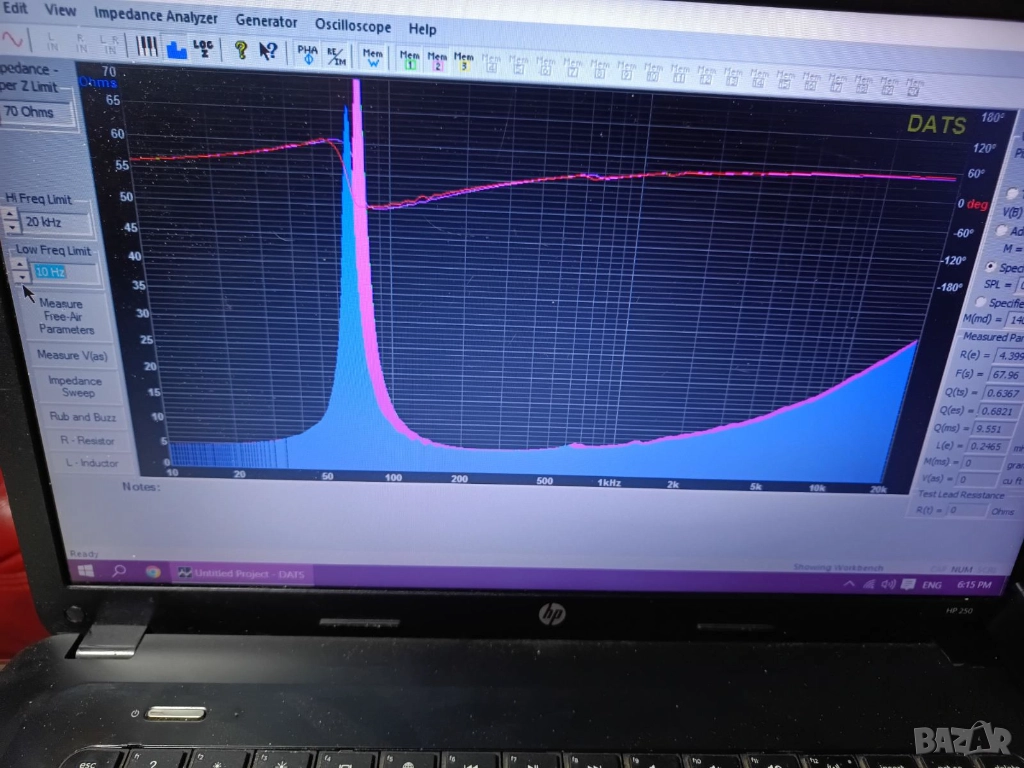Click the Q(ts) value 0.6367 field
This screenshot has height=768, width=1024.
pos(1000,393)
